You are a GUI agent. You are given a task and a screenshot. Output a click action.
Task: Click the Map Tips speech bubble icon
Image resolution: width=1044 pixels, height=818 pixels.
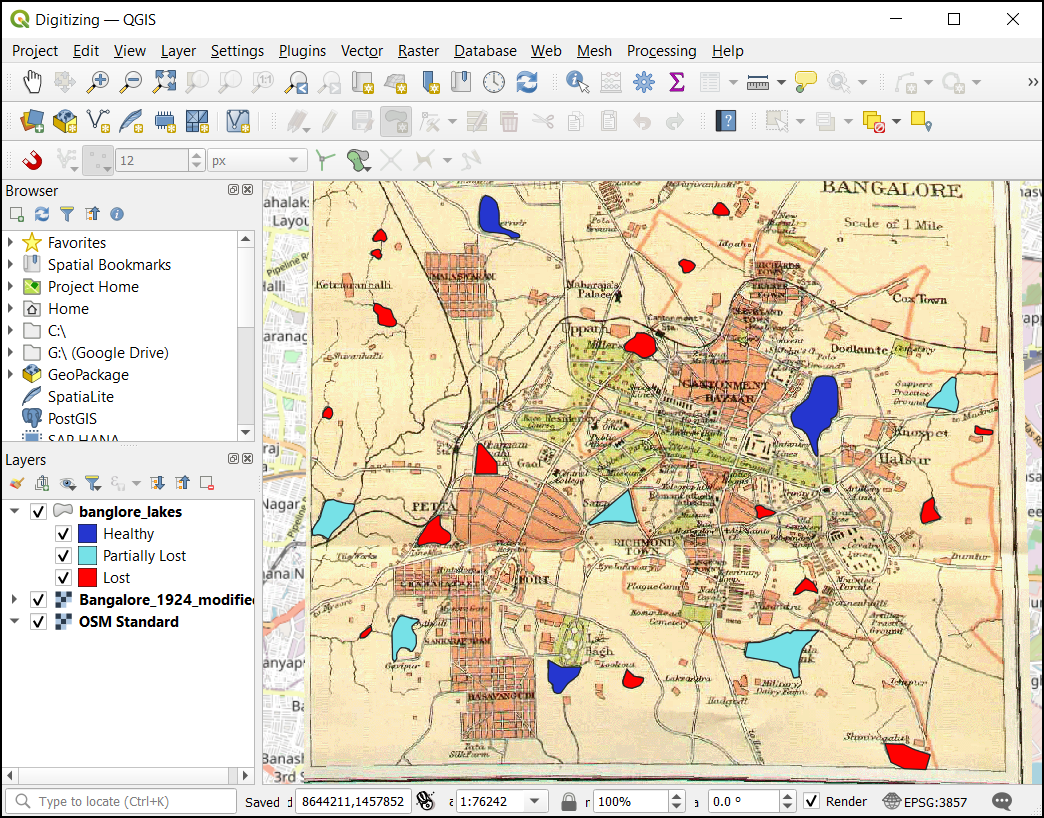coord(806,83)
